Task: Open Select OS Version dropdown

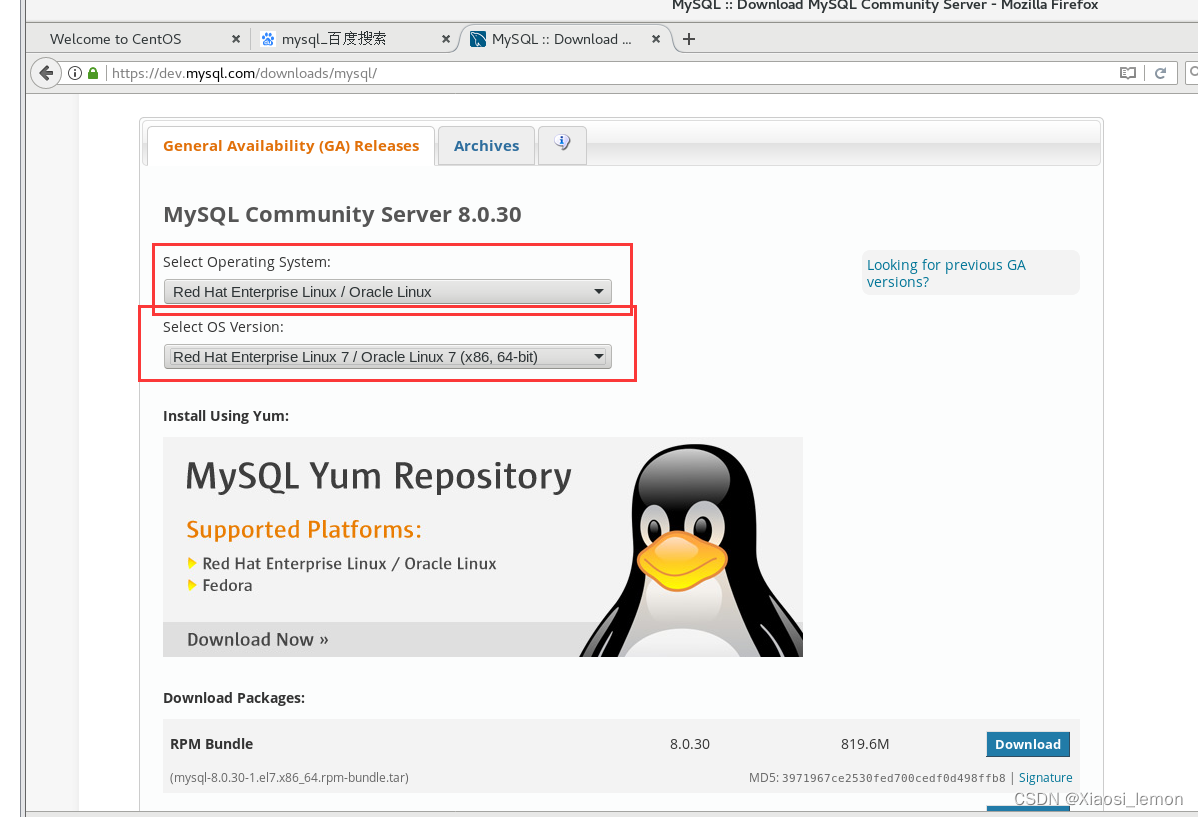Action: (x=387, y=357)
